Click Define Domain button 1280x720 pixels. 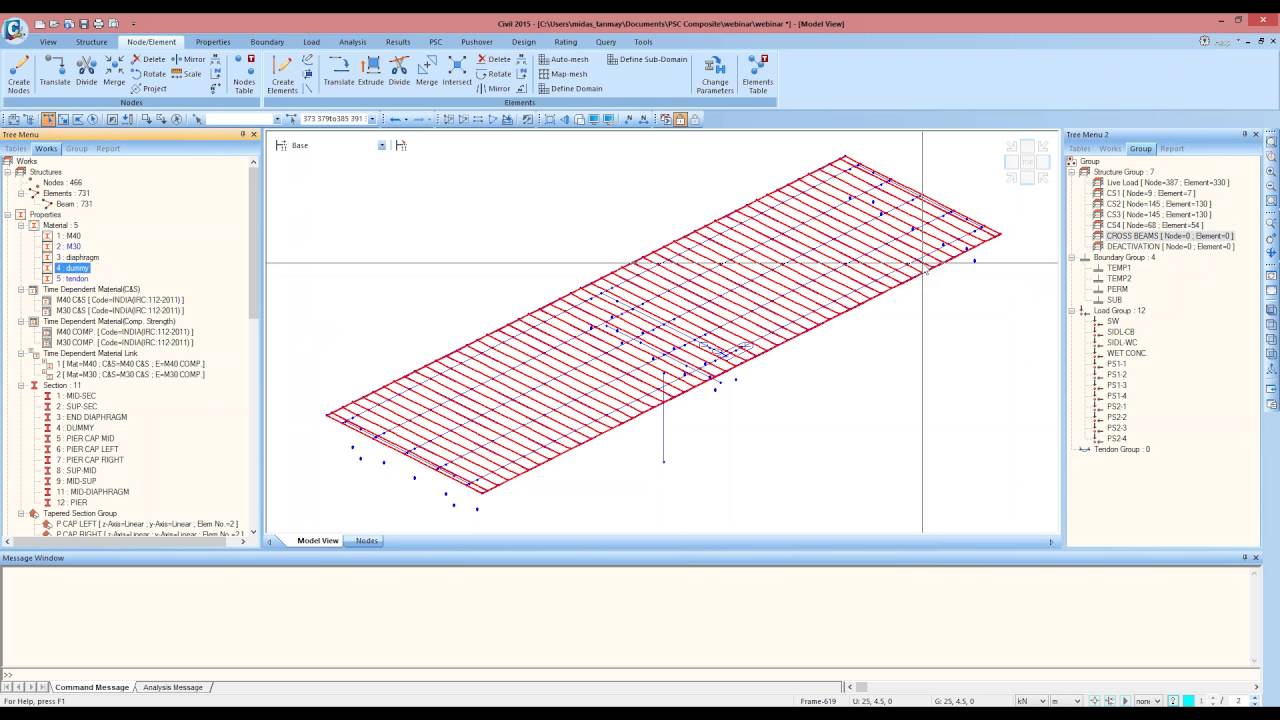click(x=570, y=89)
